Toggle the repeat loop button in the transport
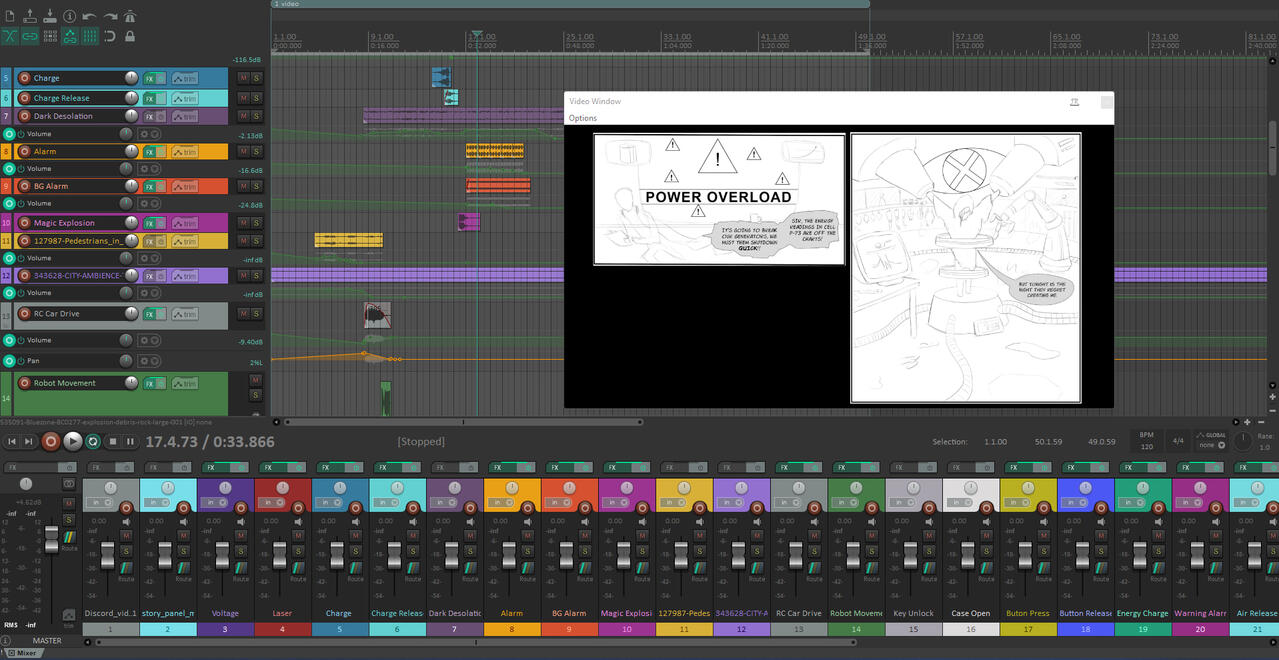 click(93, 441)
